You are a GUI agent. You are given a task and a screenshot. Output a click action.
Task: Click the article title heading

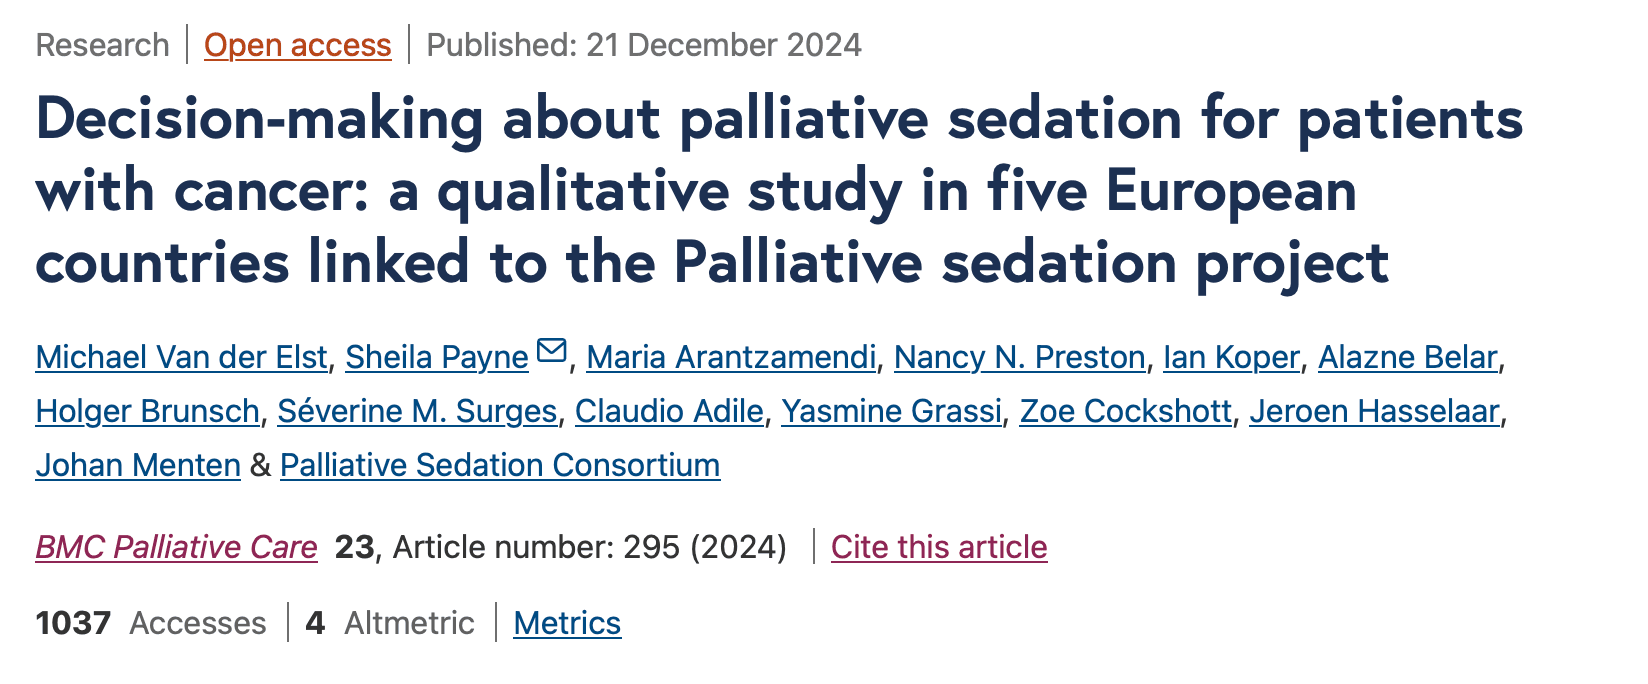coord(779,191)
